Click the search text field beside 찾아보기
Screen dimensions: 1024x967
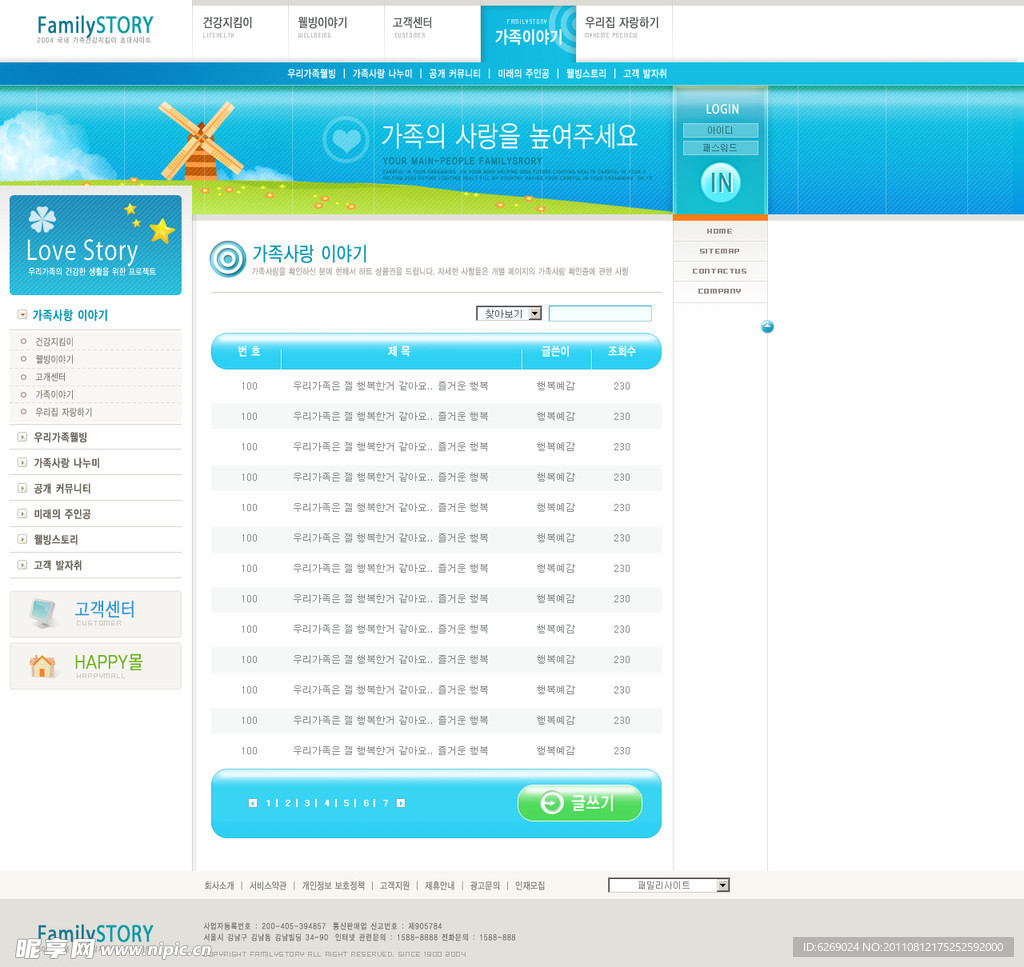(600, 314)
